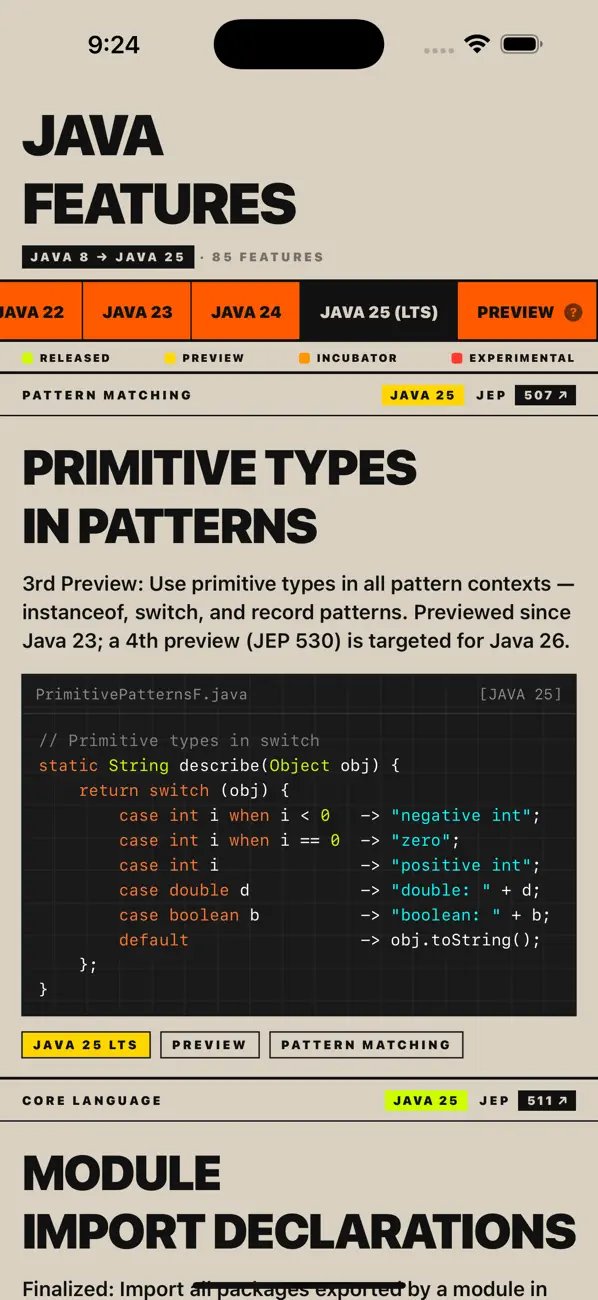Click the Module Import Declarations heading
Image resolution: width=598 pixels, height=1300 pixels.
[x=299, y=1203]
